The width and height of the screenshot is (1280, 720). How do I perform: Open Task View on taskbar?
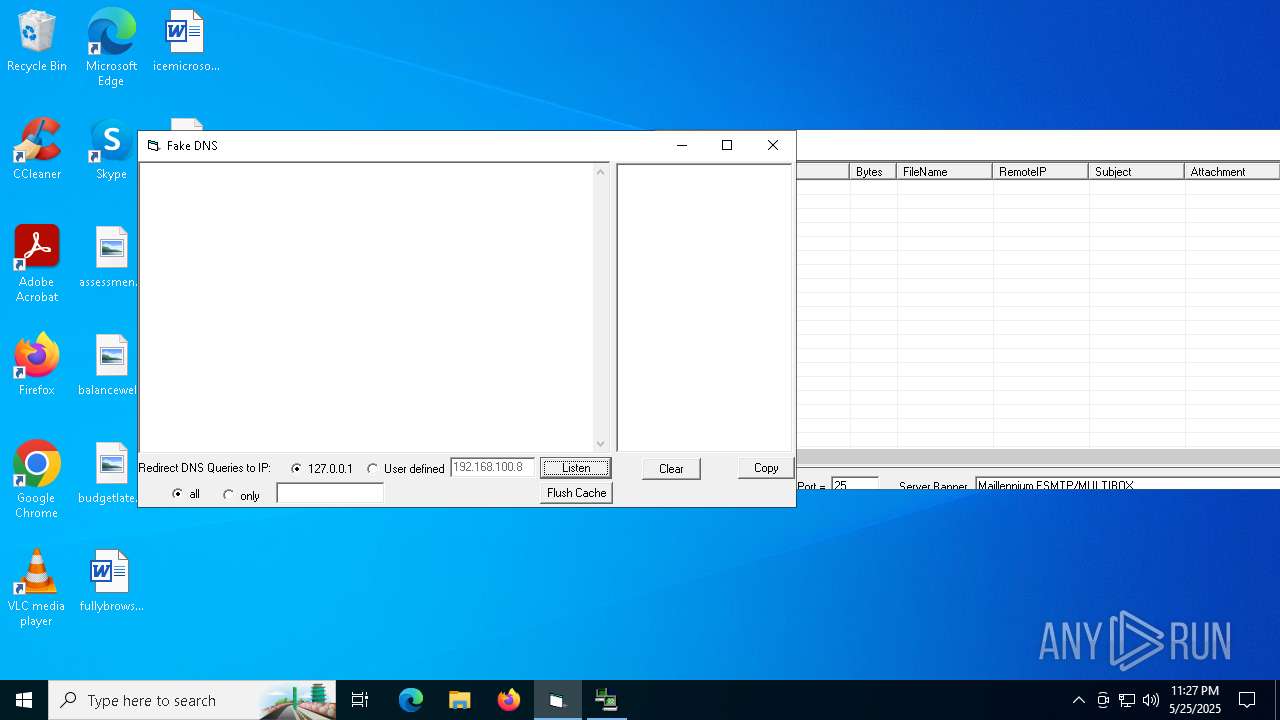(x=360, y=700)
